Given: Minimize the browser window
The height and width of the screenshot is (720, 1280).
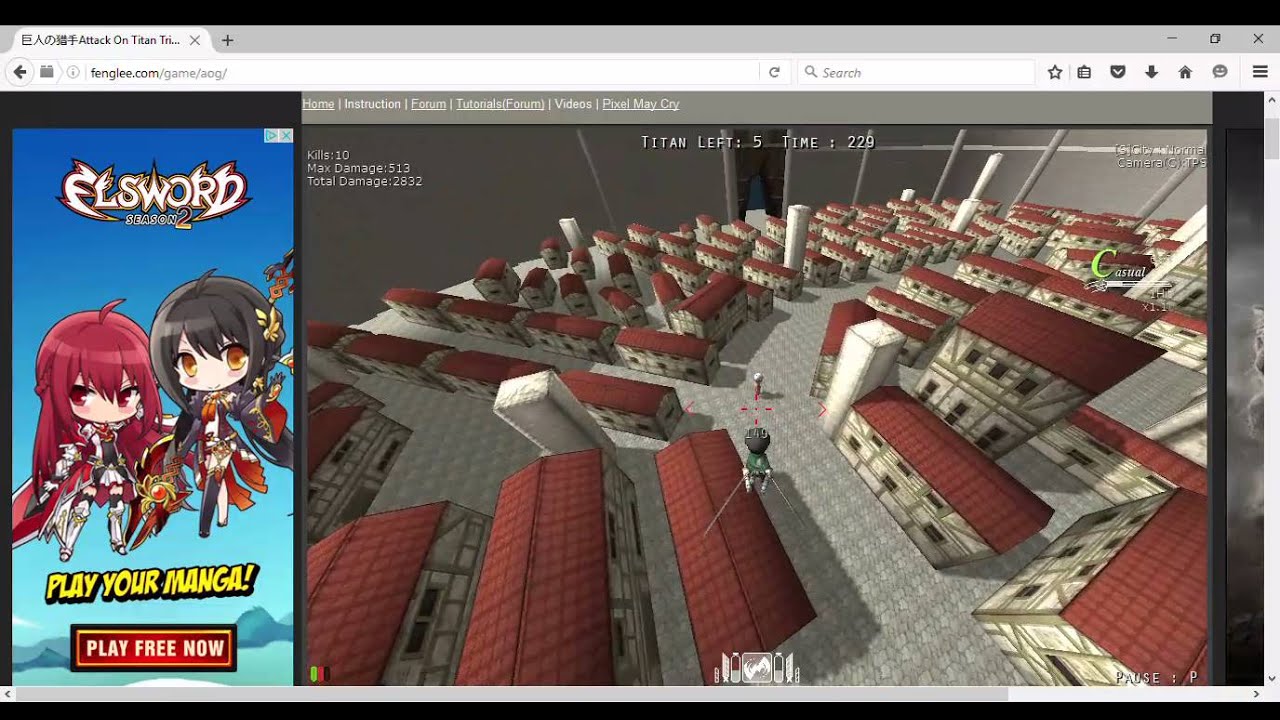Looking at the screenshot, I should click(1172, 38).
